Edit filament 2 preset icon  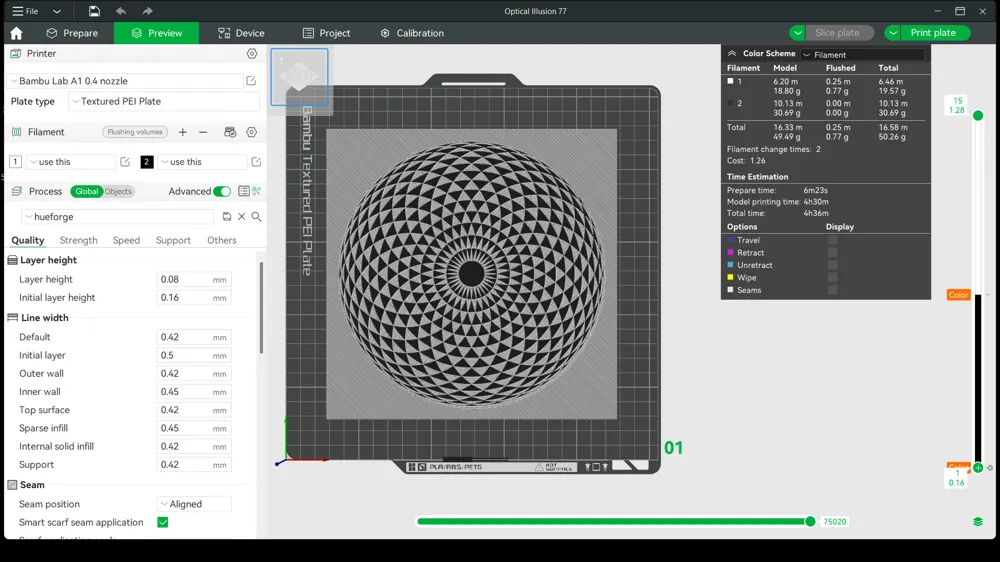[256, 162]
